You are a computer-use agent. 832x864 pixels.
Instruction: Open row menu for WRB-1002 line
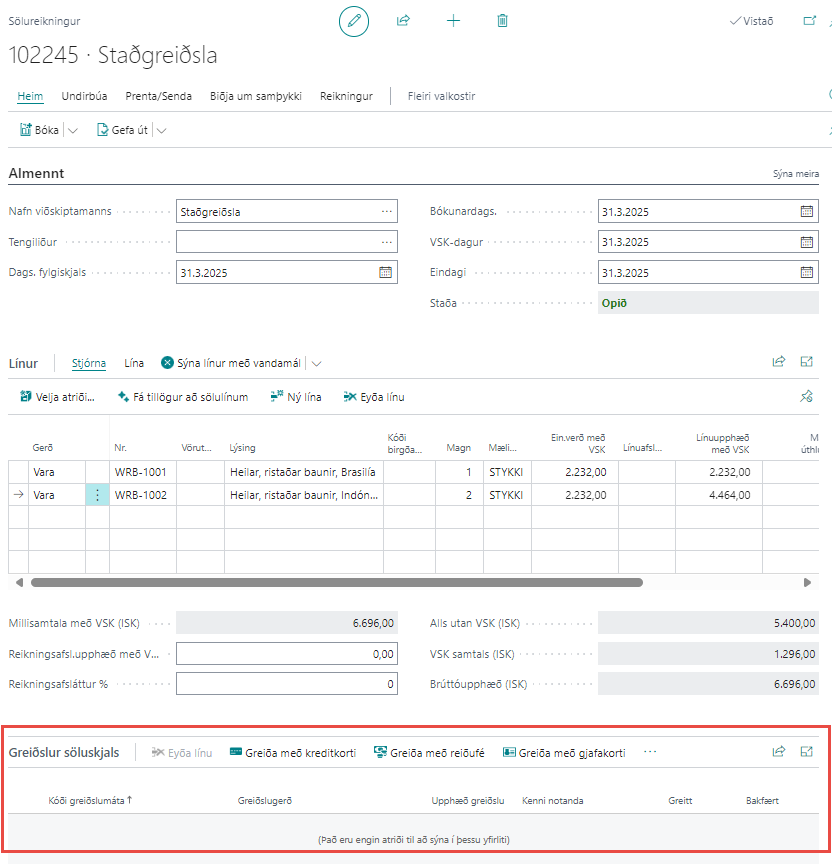97,495
